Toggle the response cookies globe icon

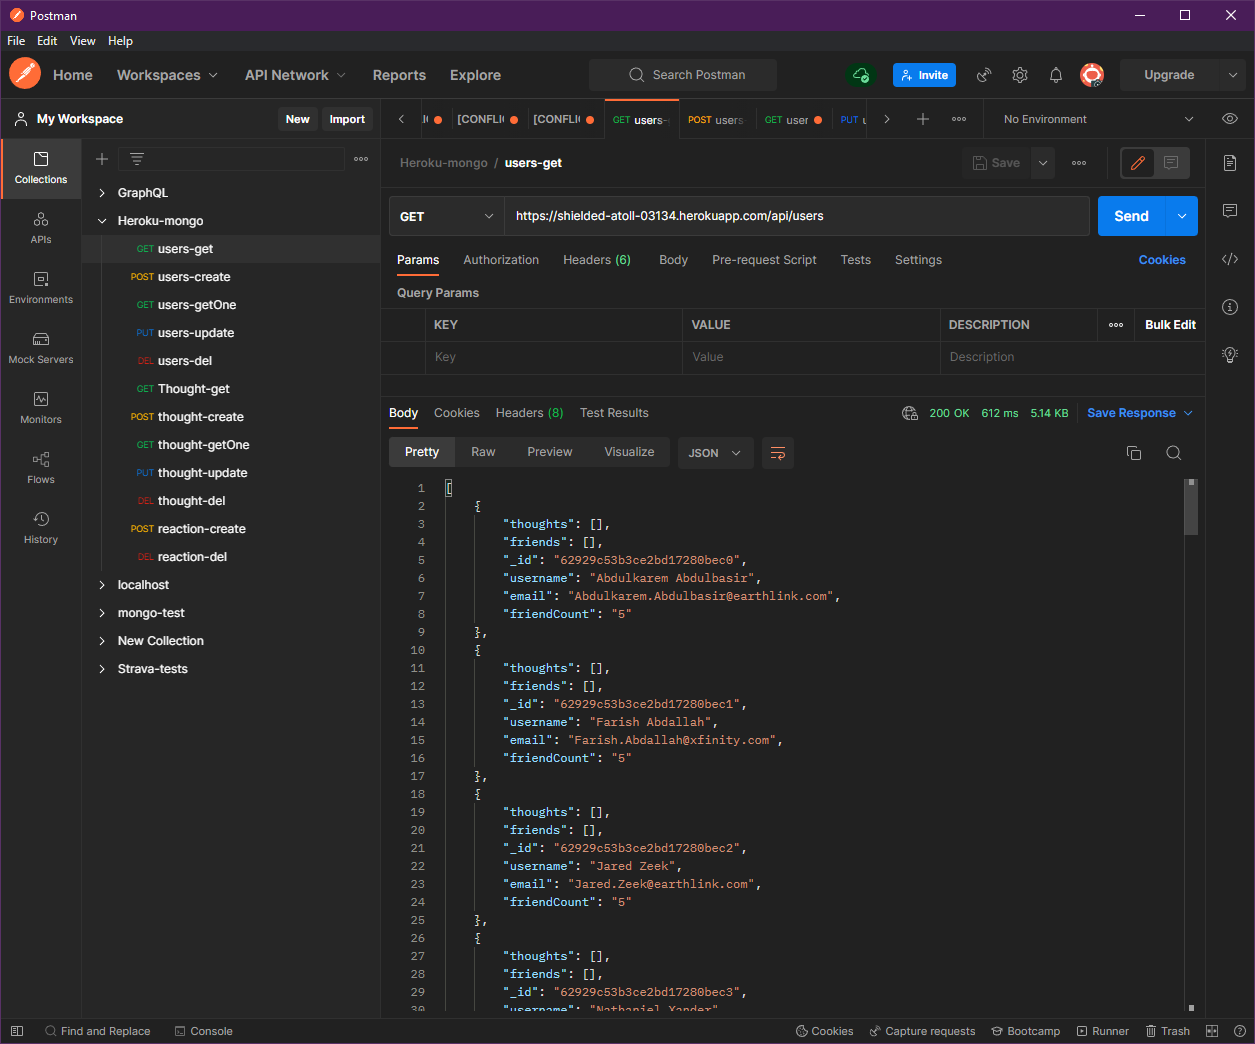pyautogui.click(x=910, y=412)
